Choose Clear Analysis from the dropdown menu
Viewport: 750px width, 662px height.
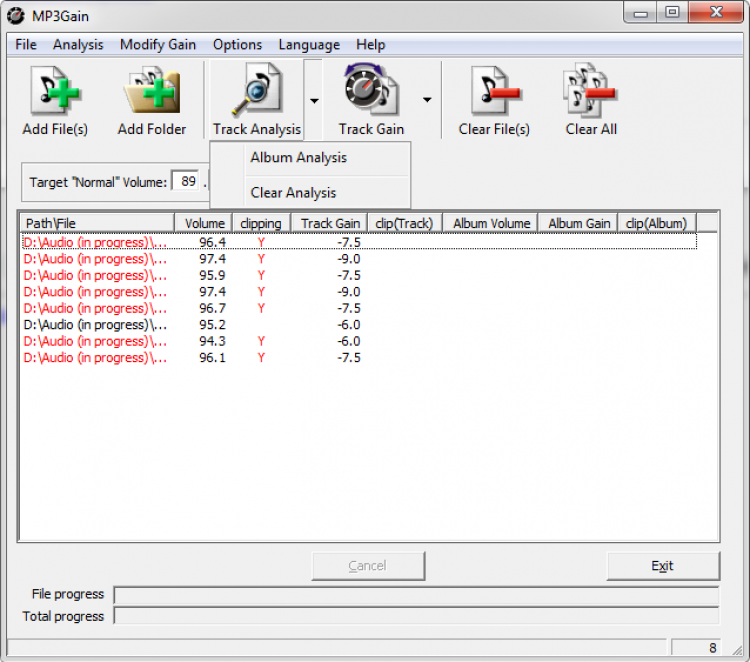[x=309, y=193]
